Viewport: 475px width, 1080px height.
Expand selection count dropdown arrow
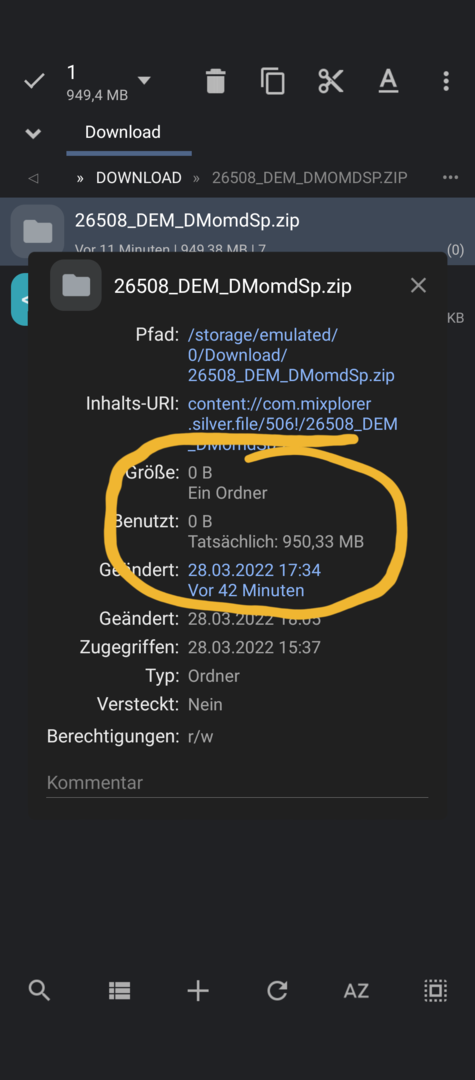144,81
